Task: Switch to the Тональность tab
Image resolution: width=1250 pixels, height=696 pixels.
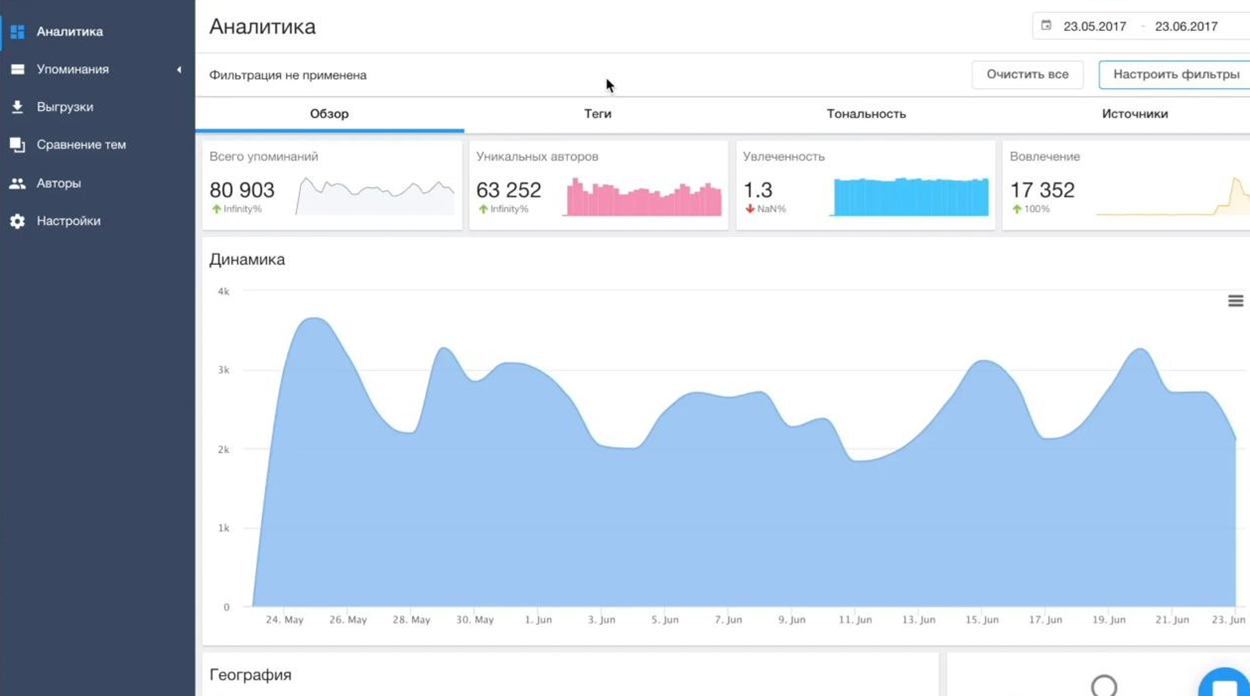Action: (x=866, y=114)
